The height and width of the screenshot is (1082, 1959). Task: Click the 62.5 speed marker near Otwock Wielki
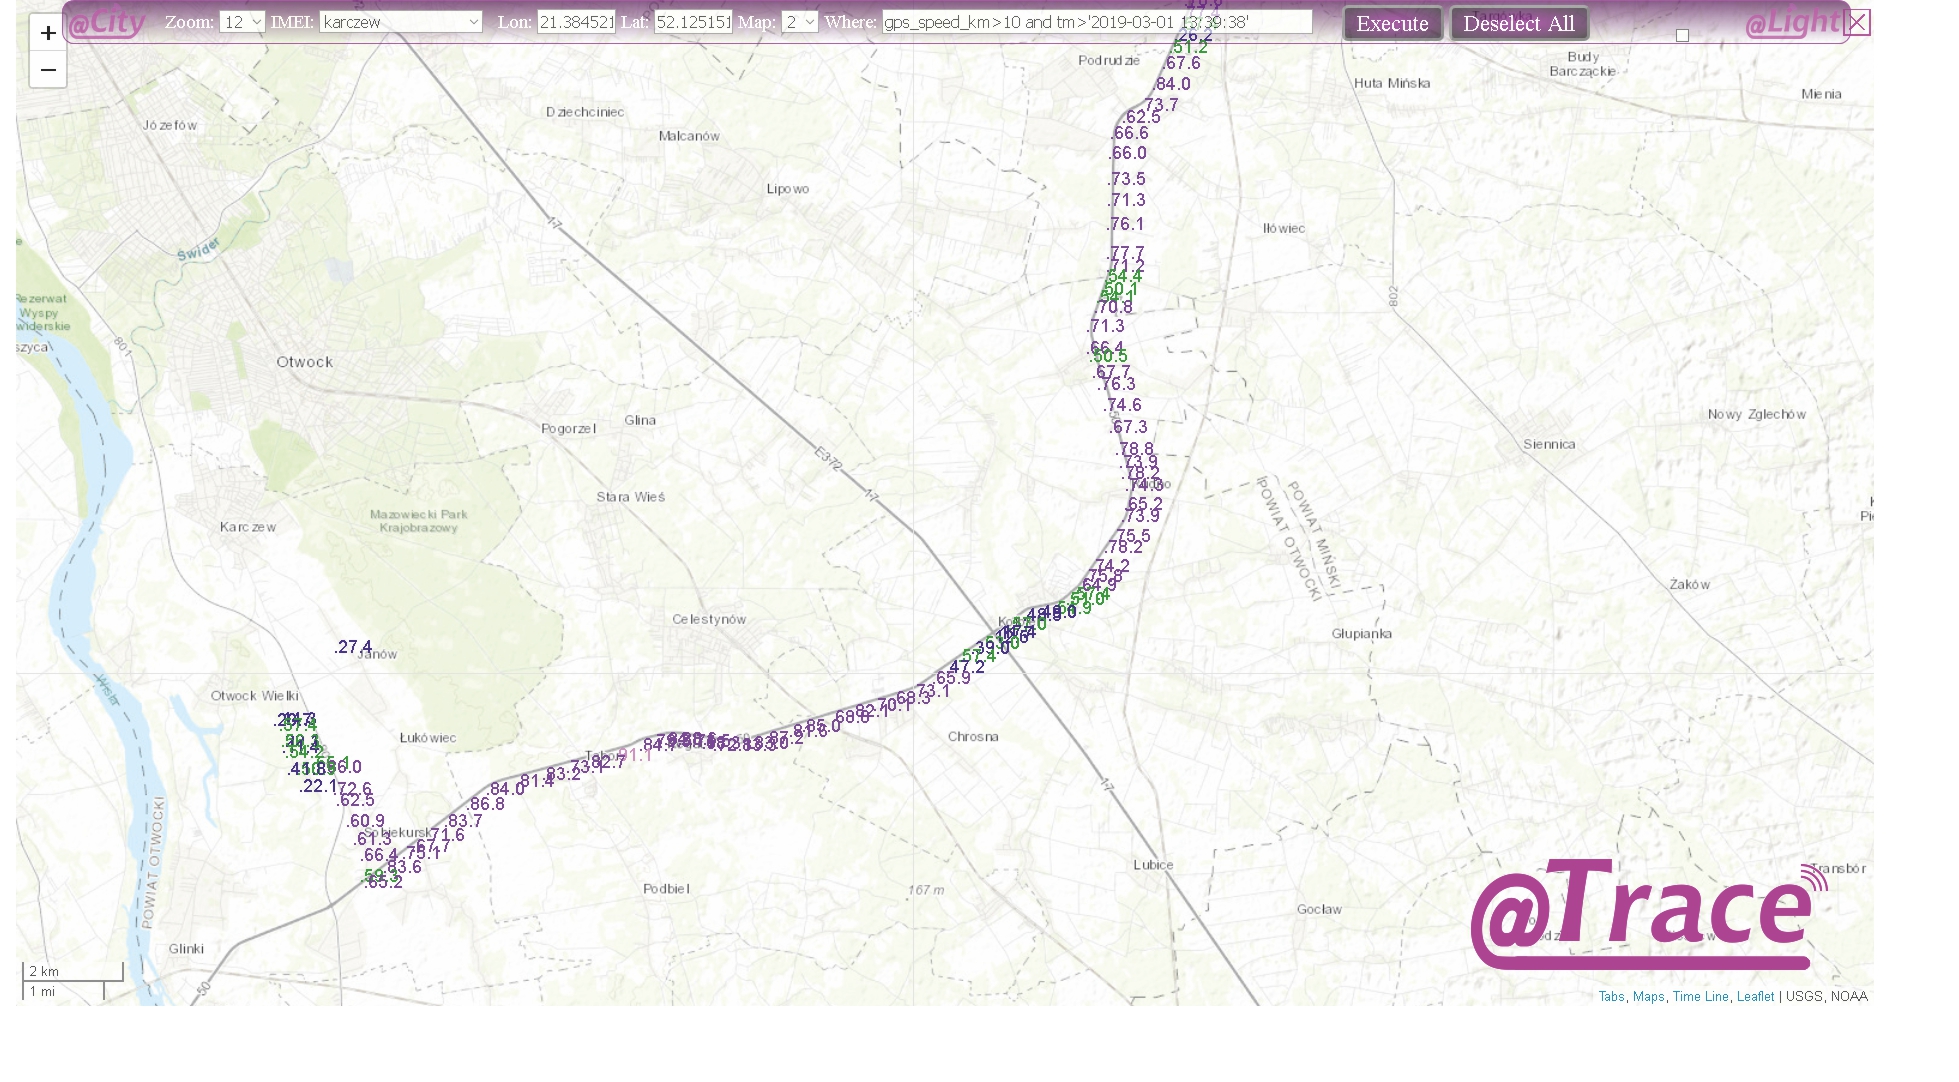pos(355,800)
